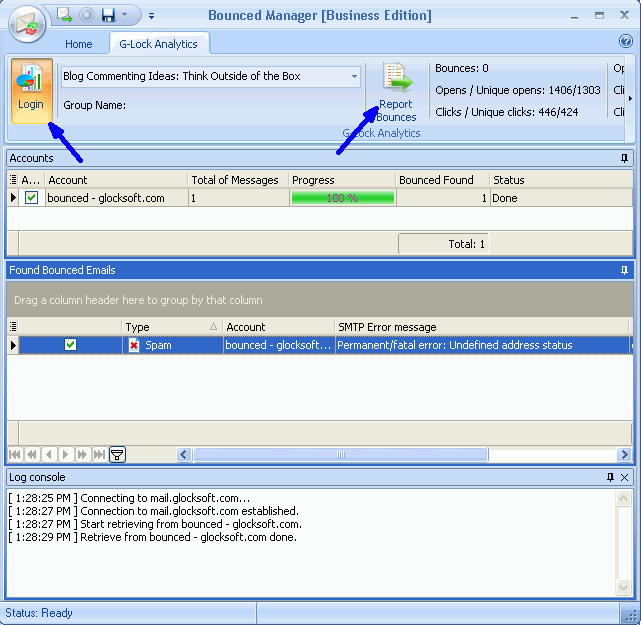Go to the first record navigator button
This screenshot has height=625, width=641.
point(15,455)
